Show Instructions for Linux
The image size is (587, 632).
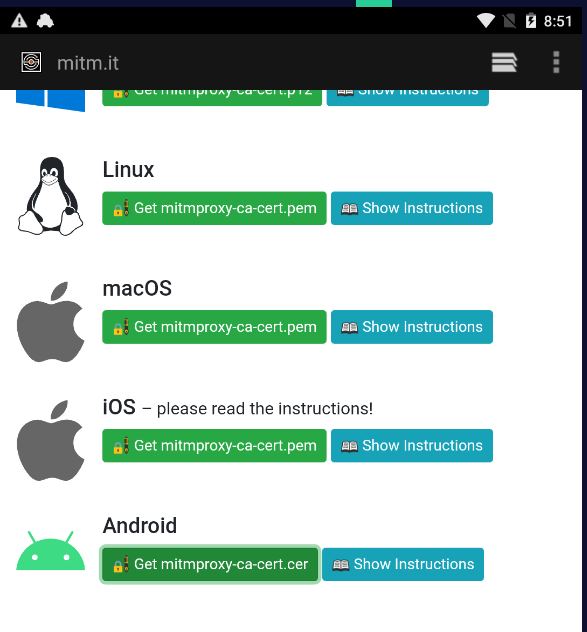(x=412, y=208)
